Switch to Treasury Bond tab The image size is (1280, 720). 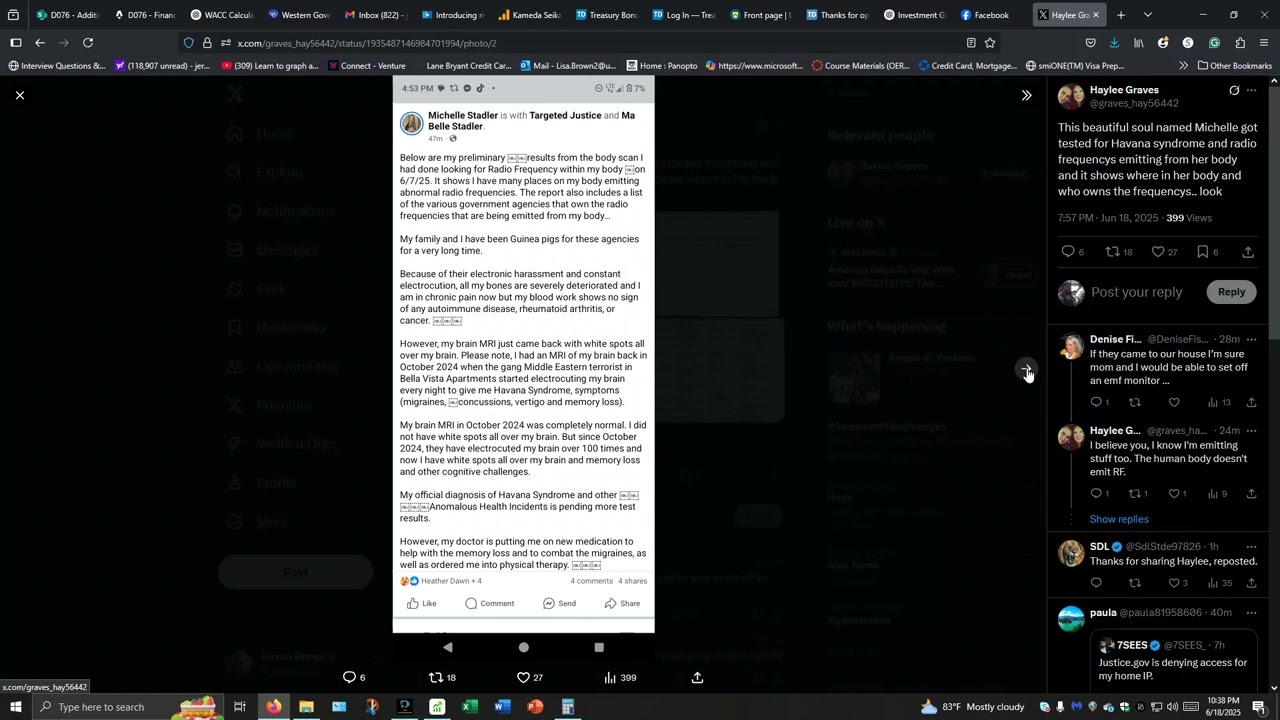pos(605,15)
